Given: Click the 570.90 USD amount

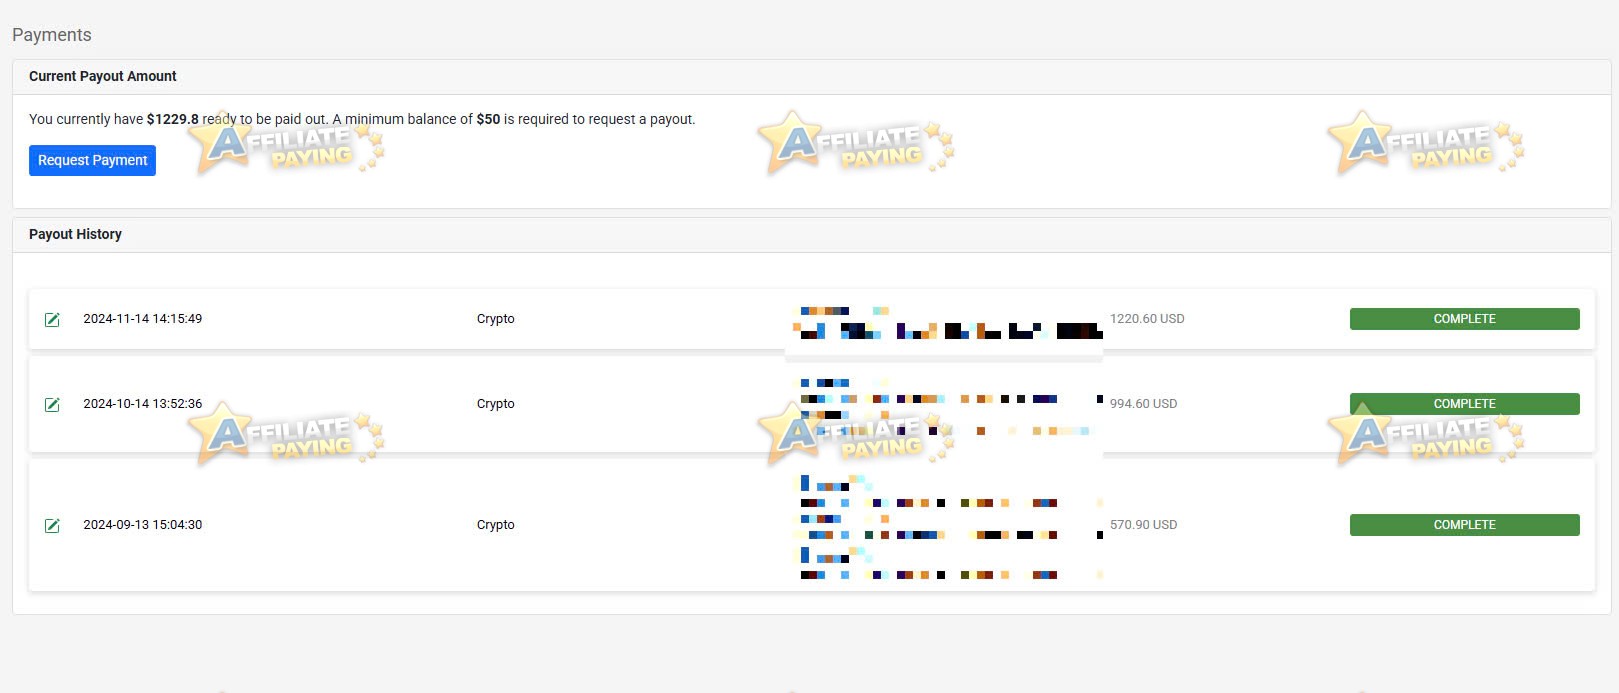Looking at the screenshot, I should [1143, 525].
